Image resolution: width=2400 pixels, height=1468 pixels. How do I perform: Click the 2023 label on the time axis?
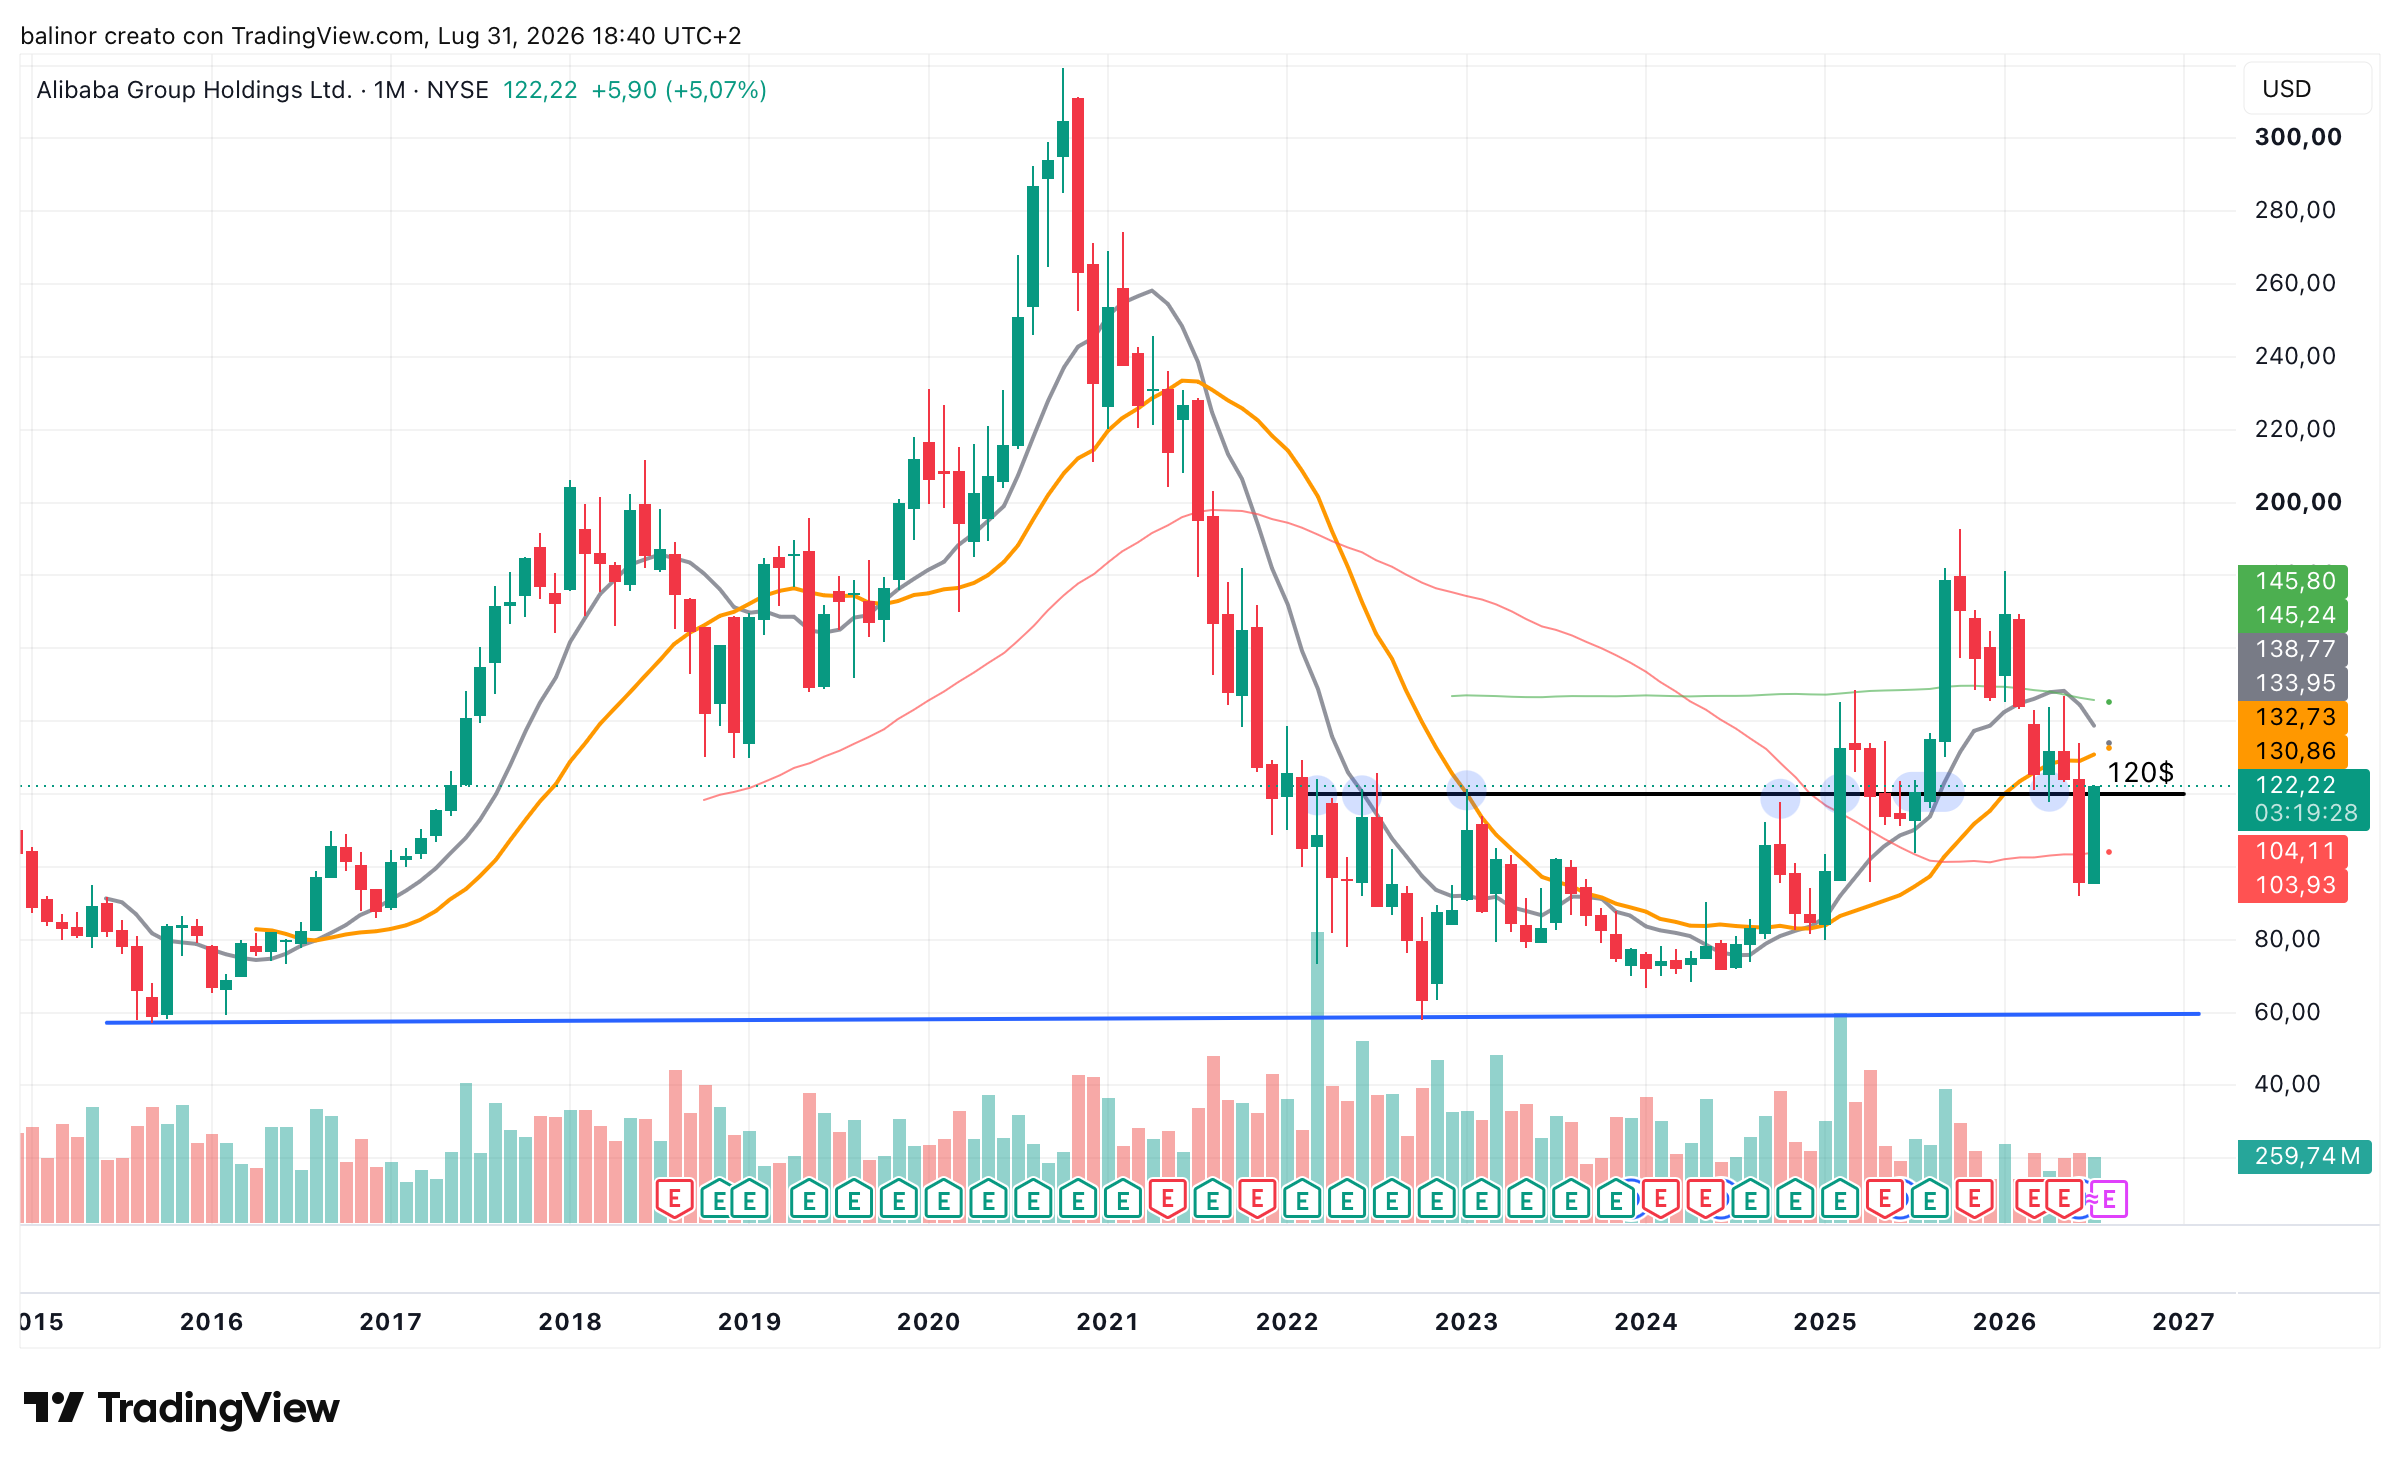(x=1466, y=1322)
